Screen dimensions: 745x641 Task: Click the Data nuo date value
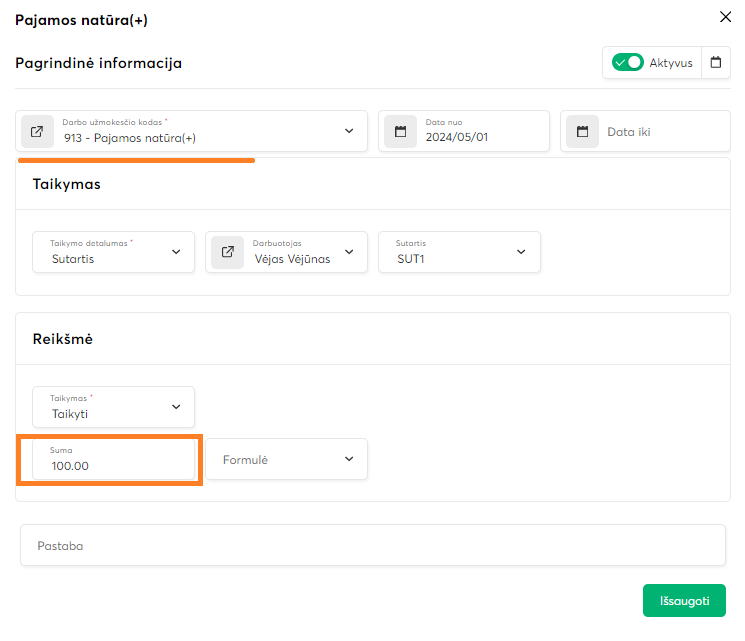[x=457, y=138]
